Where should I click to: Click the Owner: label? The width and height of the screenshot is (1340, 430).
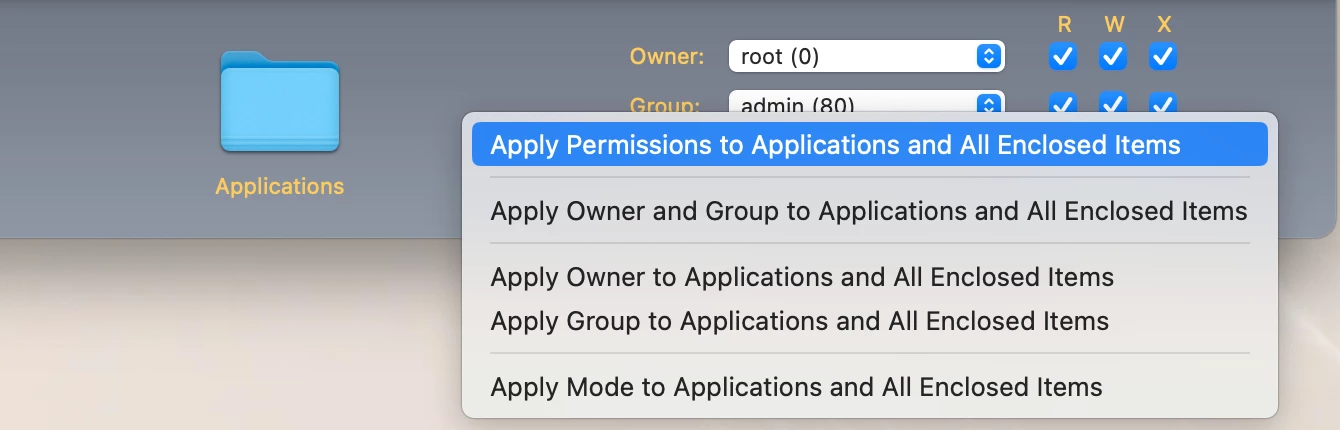(x=667, y=57)
